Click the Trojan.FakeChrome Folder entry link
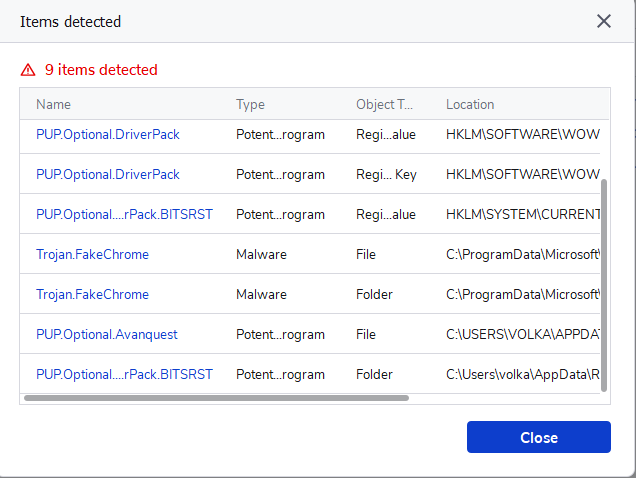636x478 pixels. pyautogui.click(x=92, y=294)
